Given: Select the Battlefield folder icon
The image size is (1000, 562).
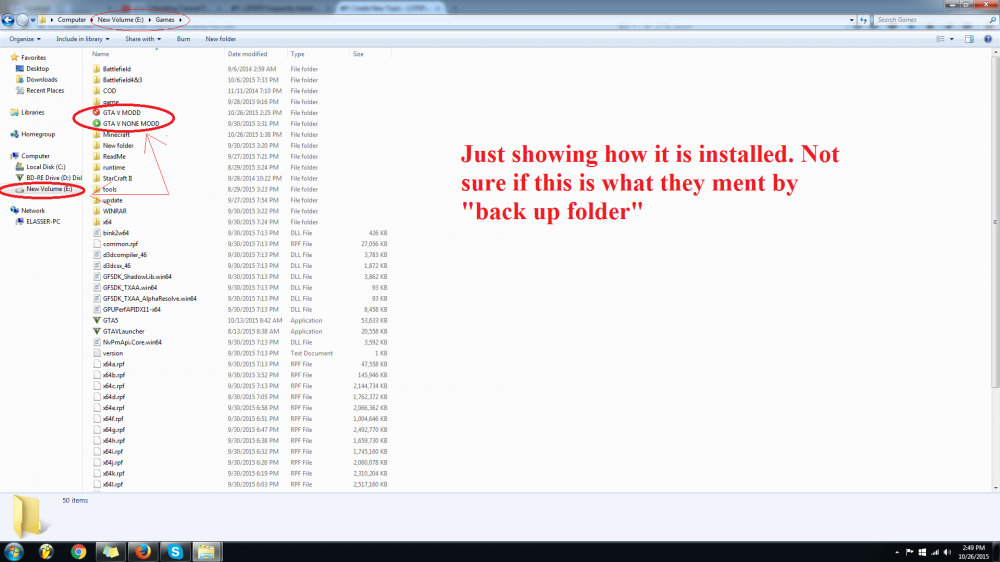Looking at the screenshot, I should point(96,69).
